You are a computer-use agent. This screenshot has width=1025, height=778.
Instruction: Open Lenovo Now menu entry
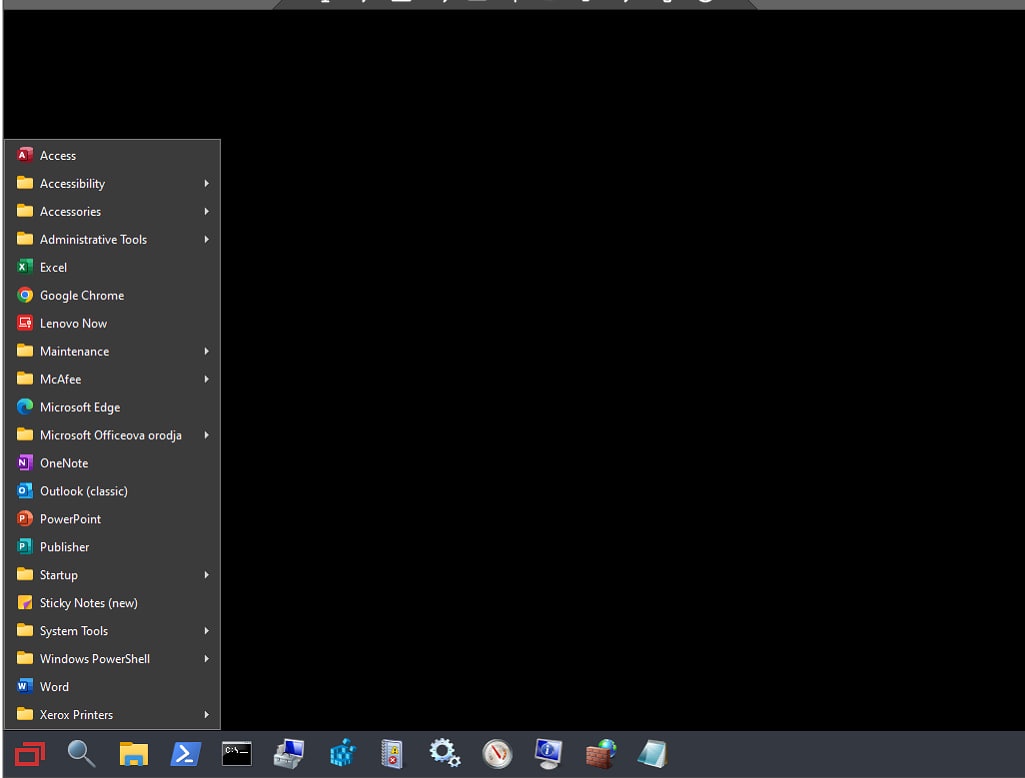point(112,324)
